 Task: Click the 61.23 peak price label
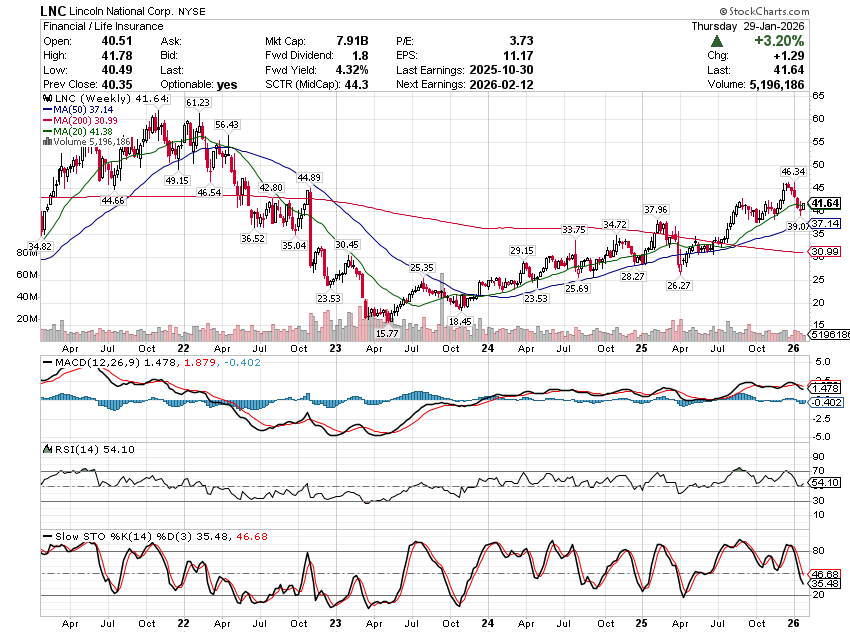pos(197,103)
